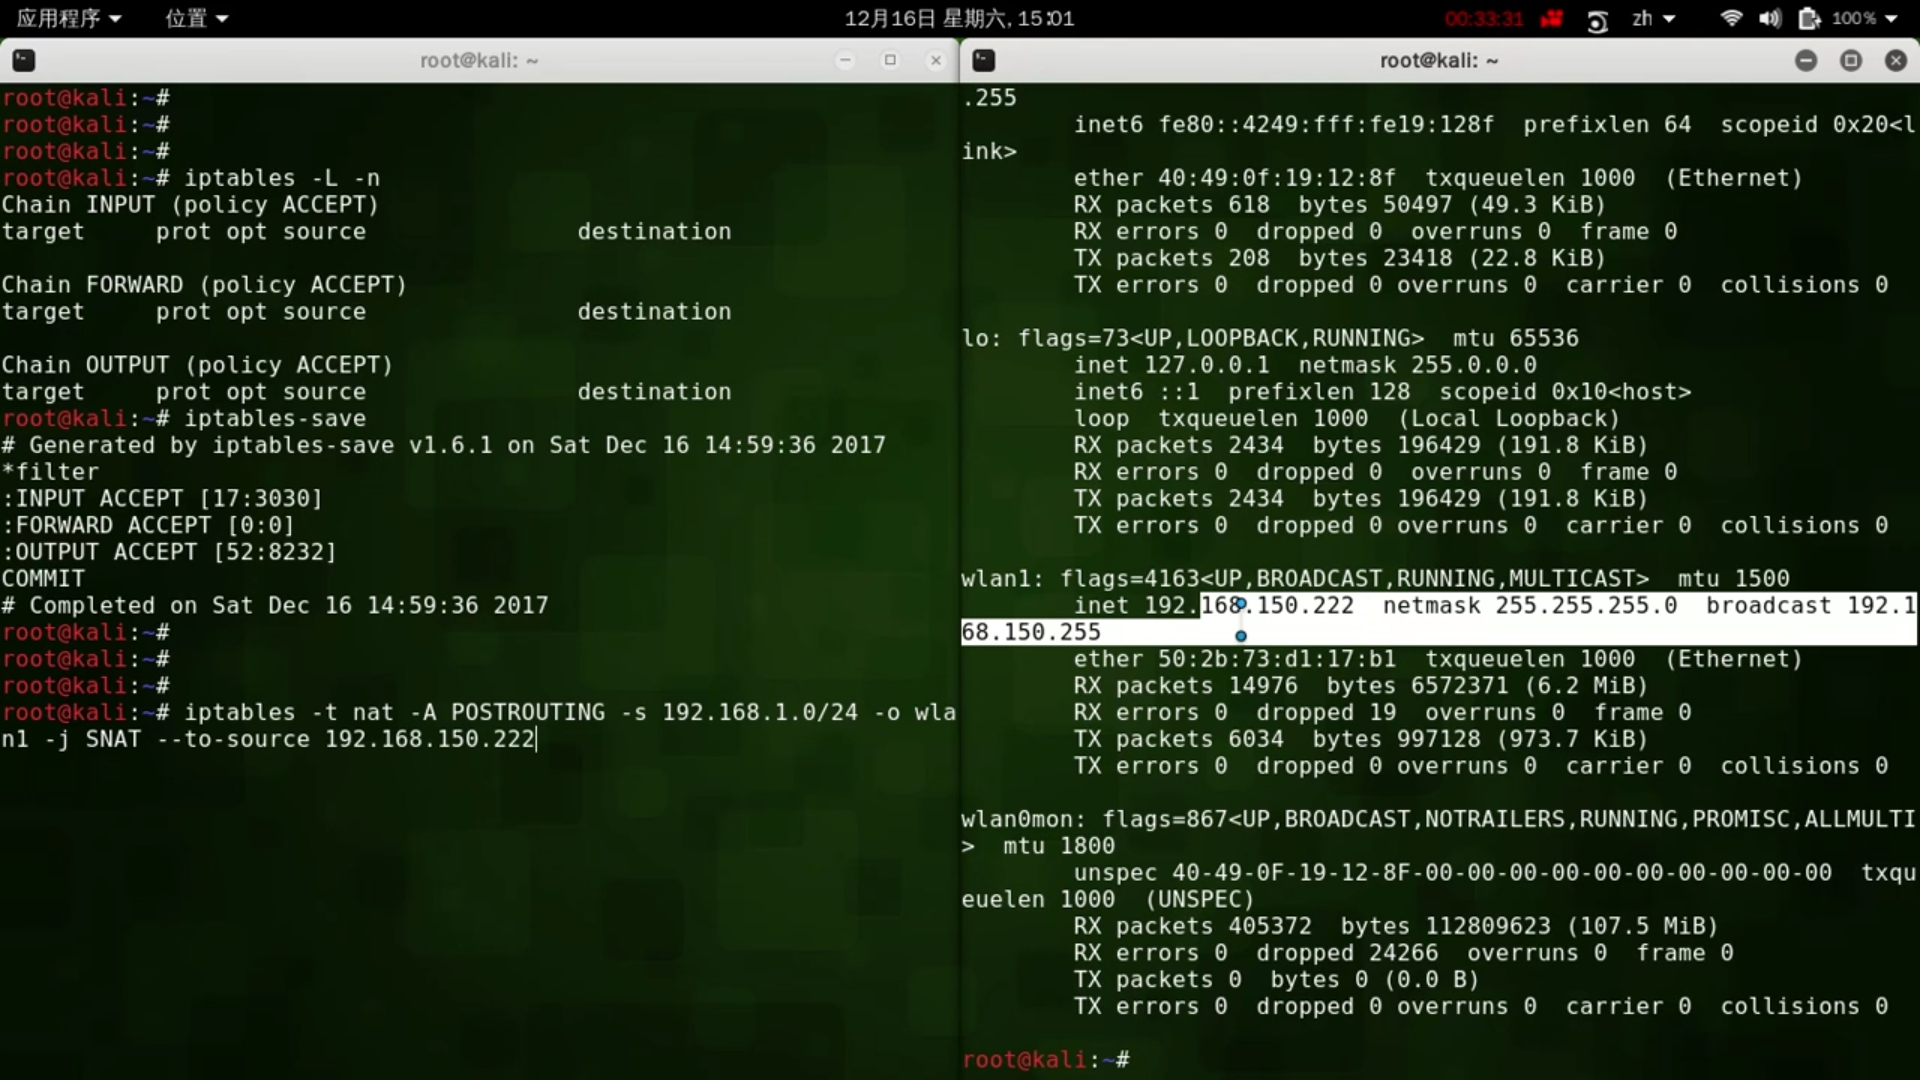
Task: Click the right terminal's bottom prompt
Action: (x=1046, y=1059)
